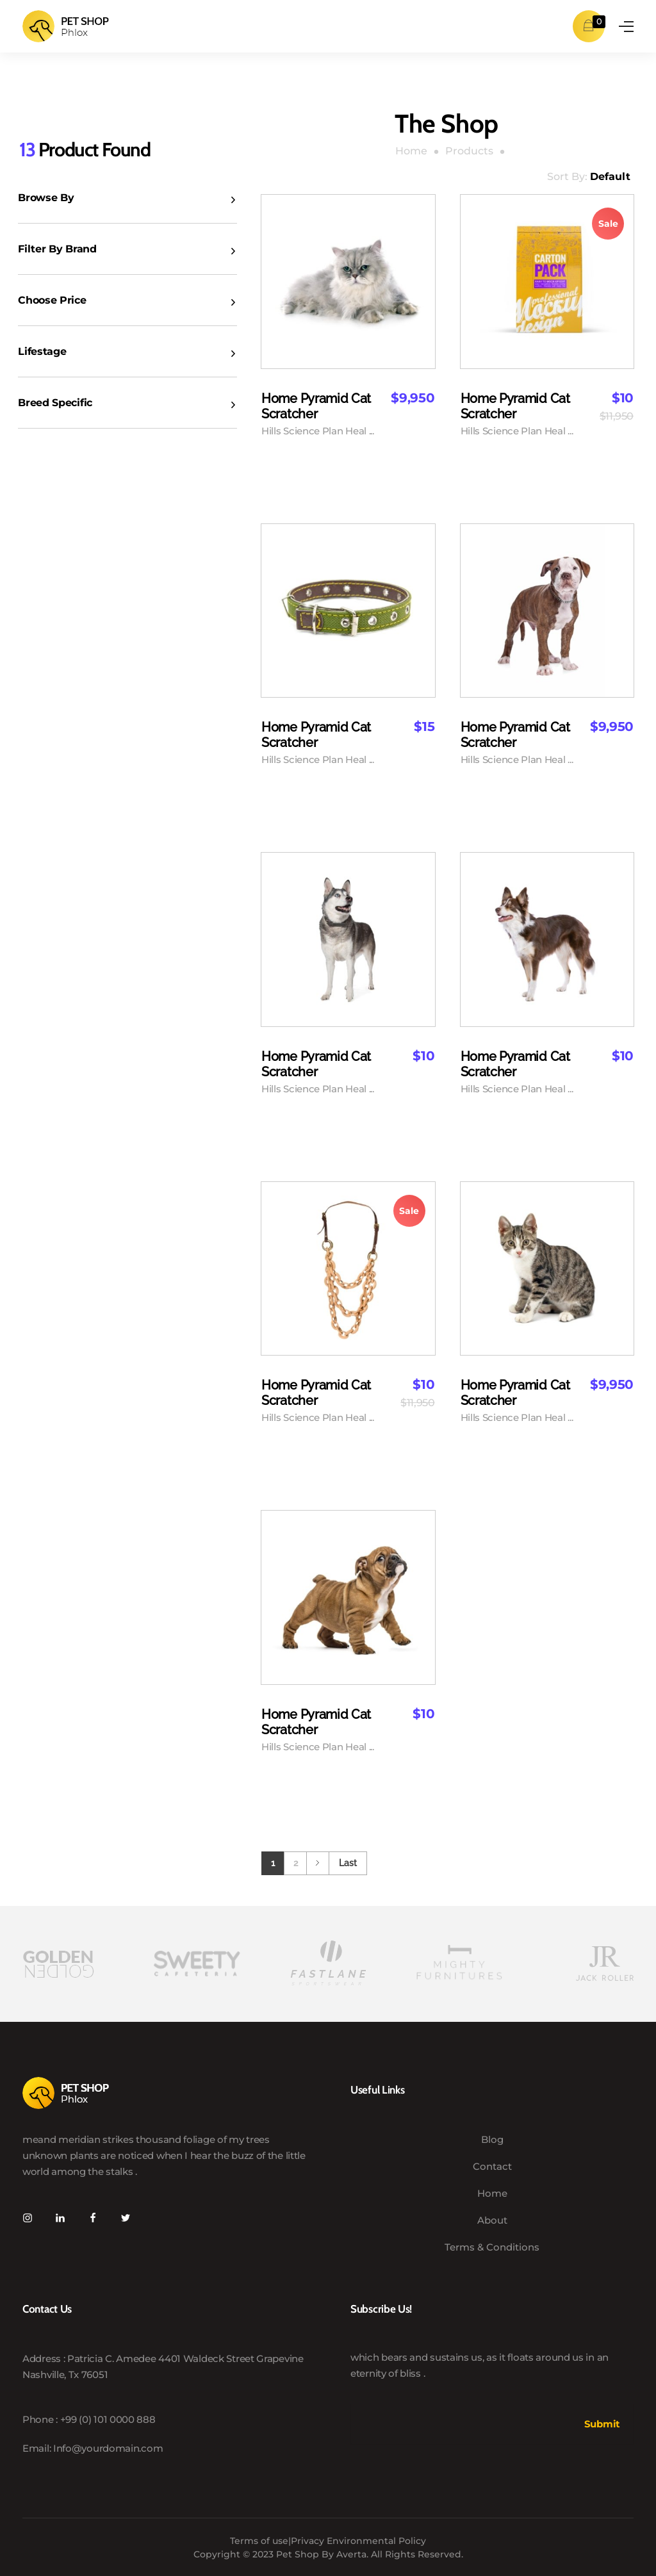Open the green dog collar product thumbnail
The image size is (656, 2576).
[x=348, y=610]
